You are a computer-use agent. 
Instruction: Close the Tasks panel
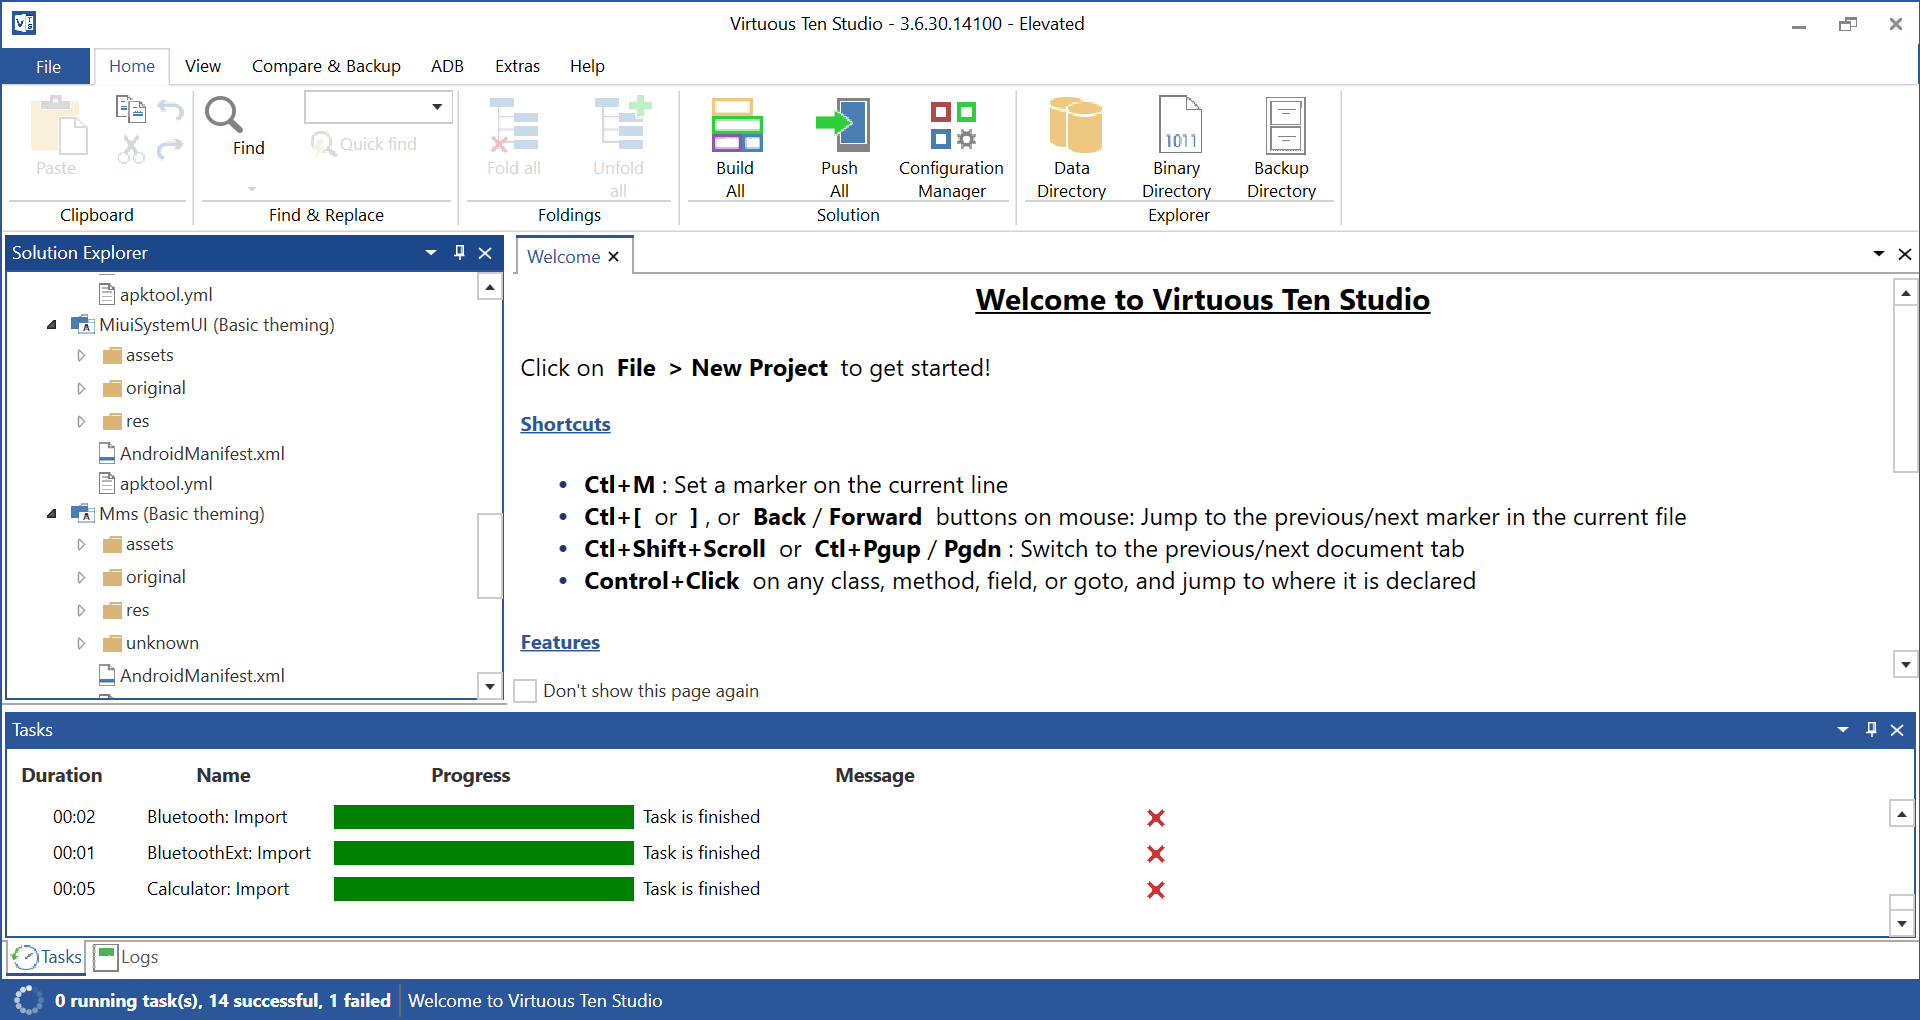(1897, 730)
